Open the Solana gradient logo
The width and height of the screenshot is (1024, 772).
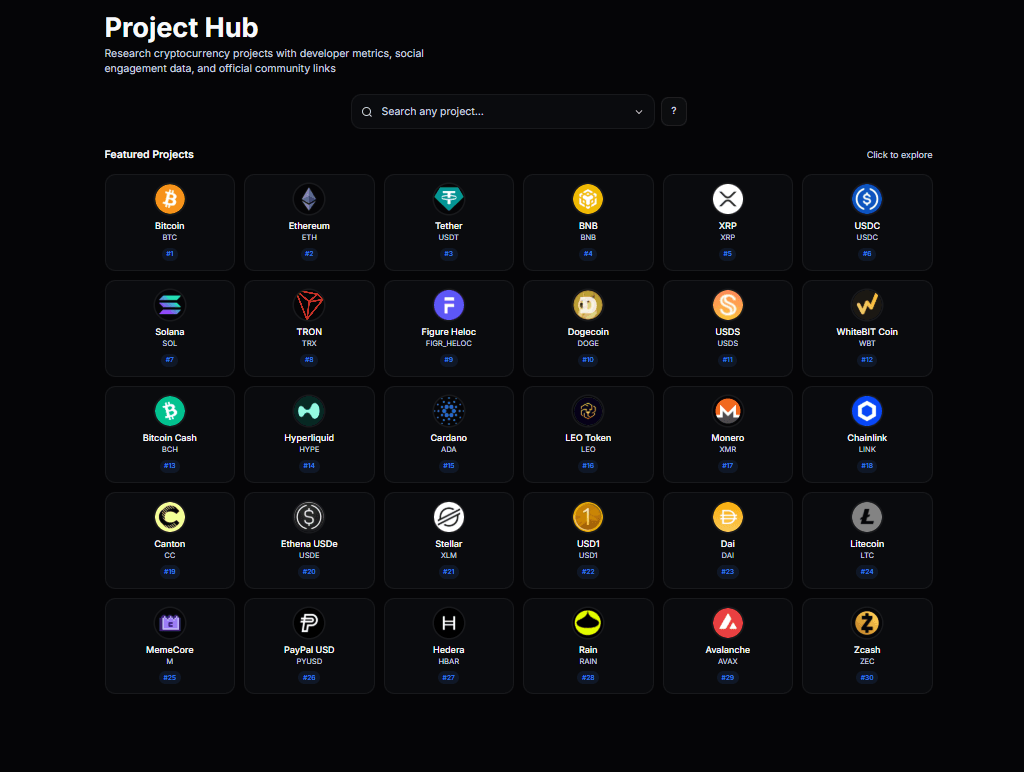click(170, 305)
